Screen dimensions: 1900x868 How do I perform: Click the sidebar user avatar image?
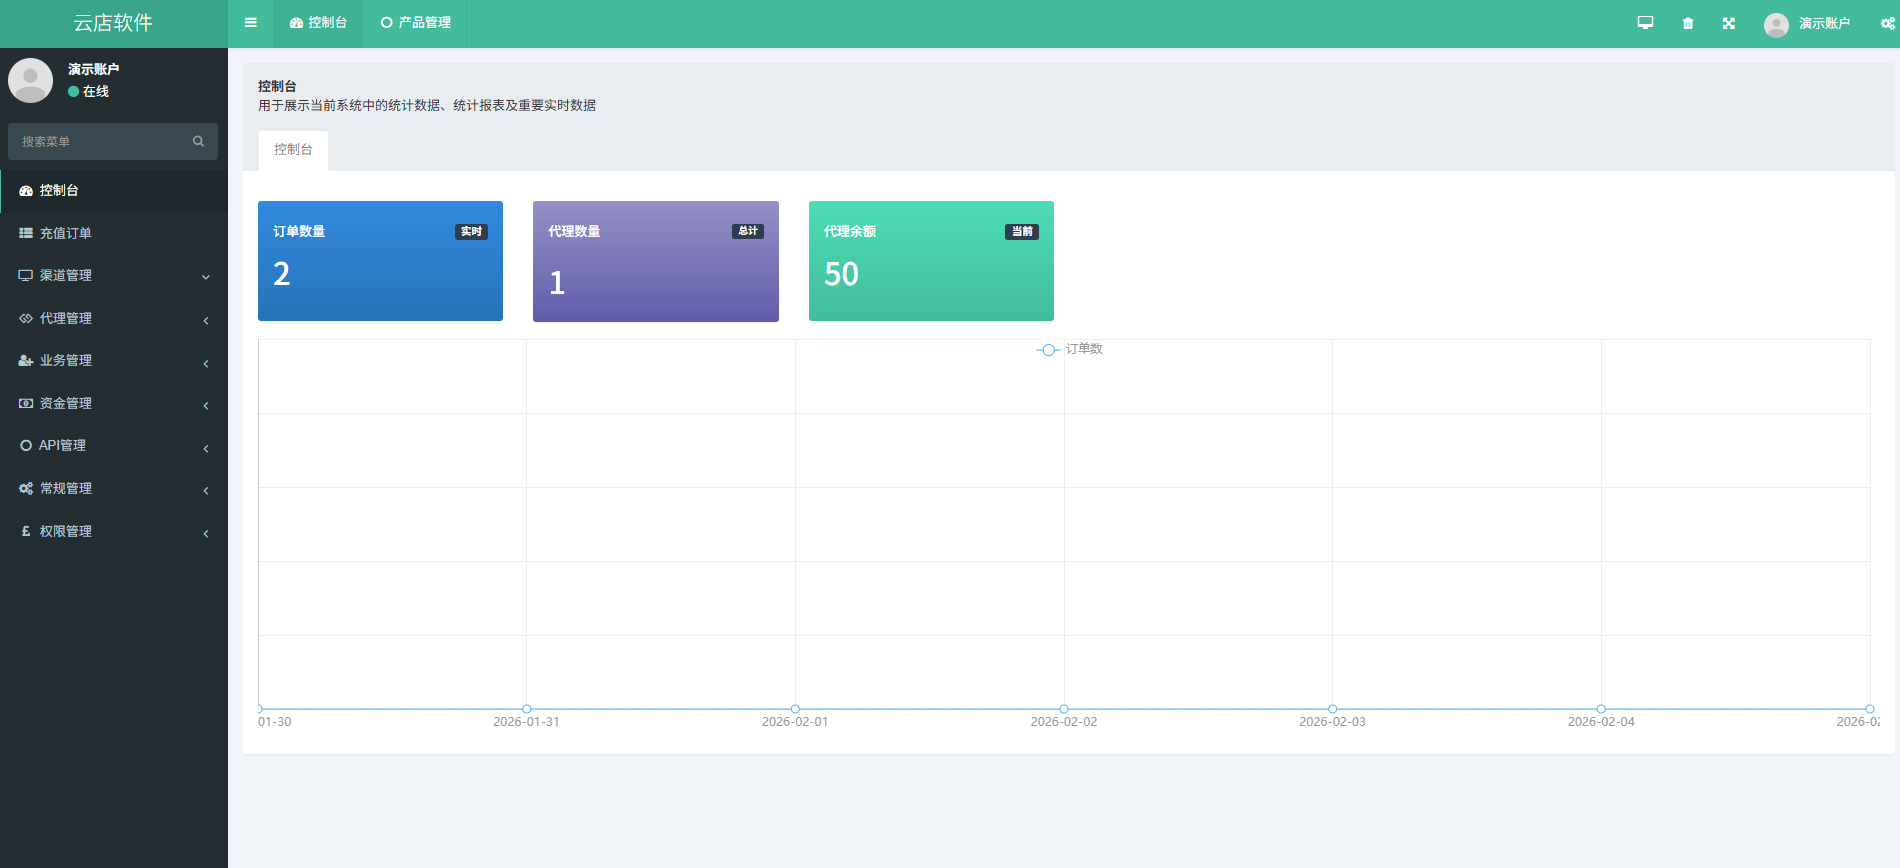(x=31, y=80)
